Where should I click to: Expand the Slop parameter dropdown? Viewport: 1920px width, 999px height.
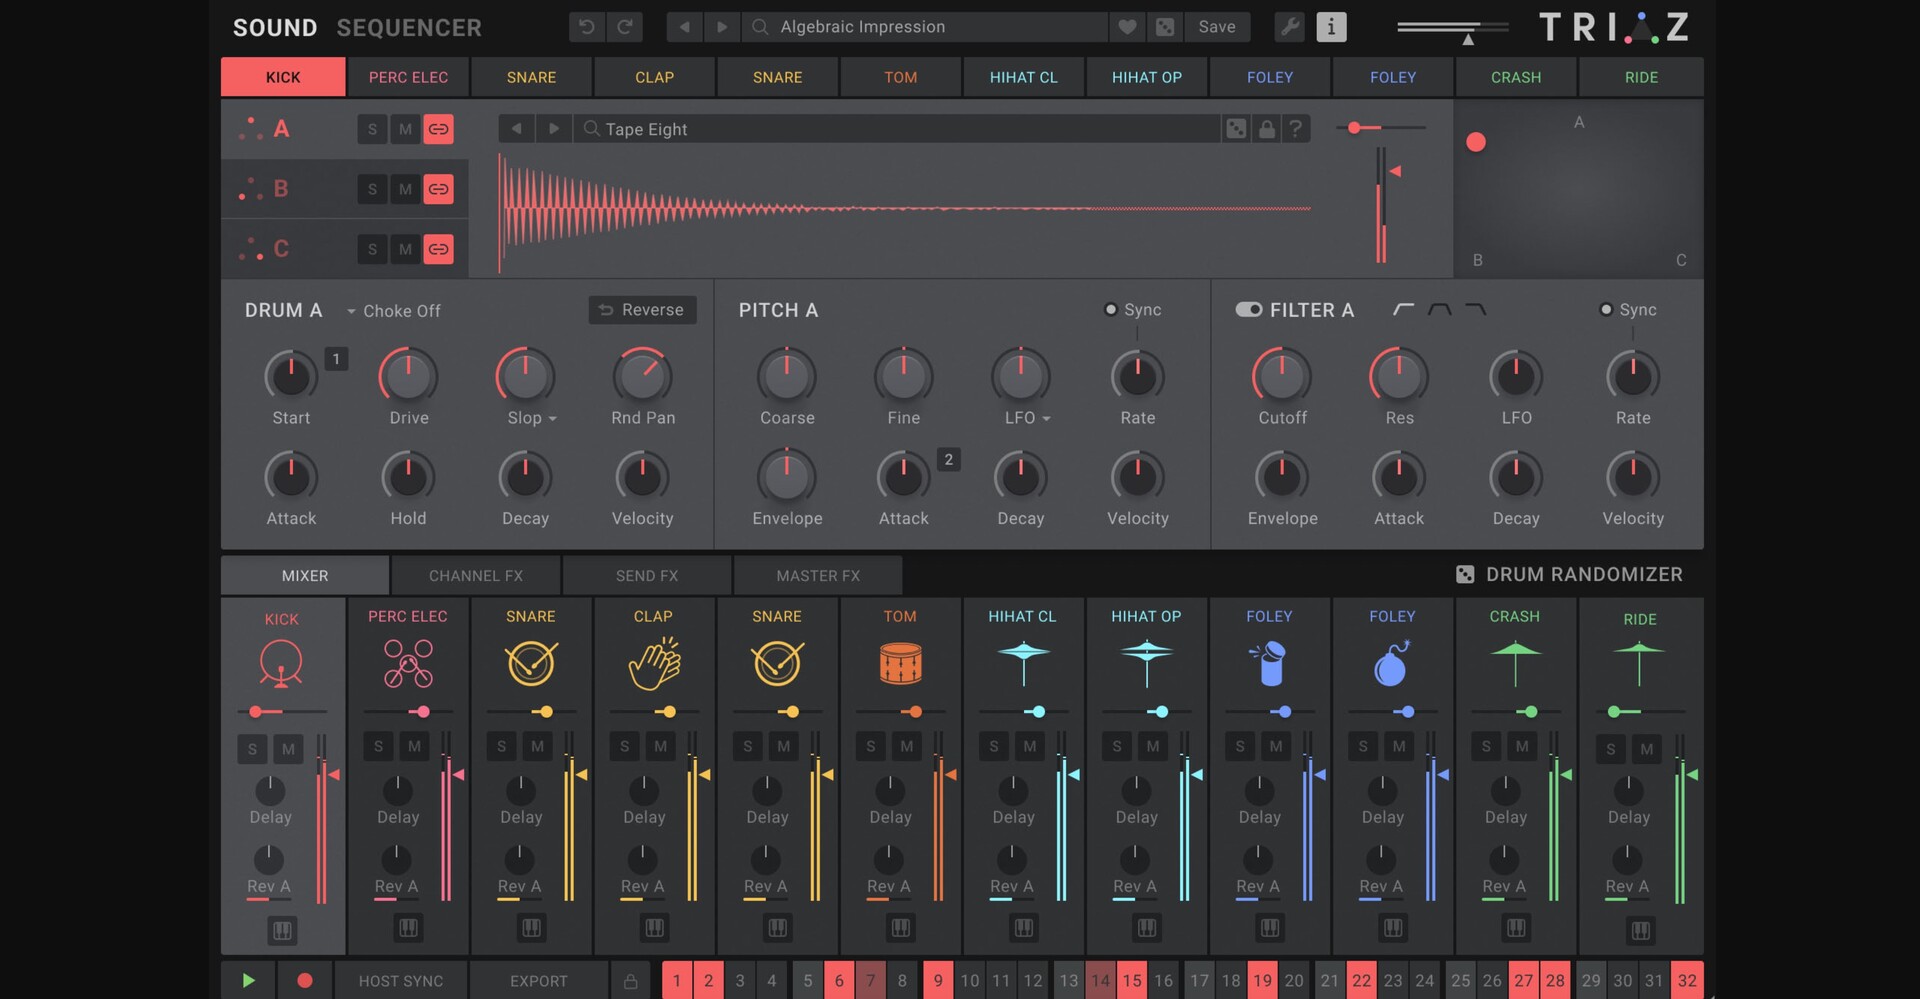click(x=552, y=419)
